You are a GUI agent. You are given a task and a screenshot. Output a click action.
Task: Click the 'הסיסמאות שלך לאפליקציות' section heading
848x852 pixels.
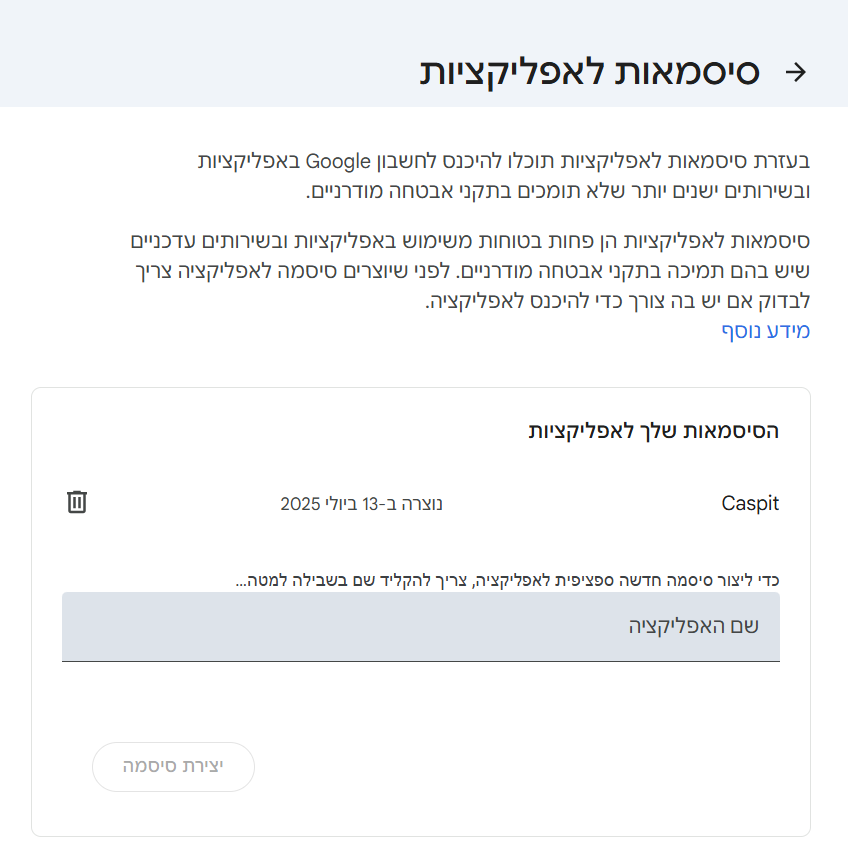click(x=654, y=431)
